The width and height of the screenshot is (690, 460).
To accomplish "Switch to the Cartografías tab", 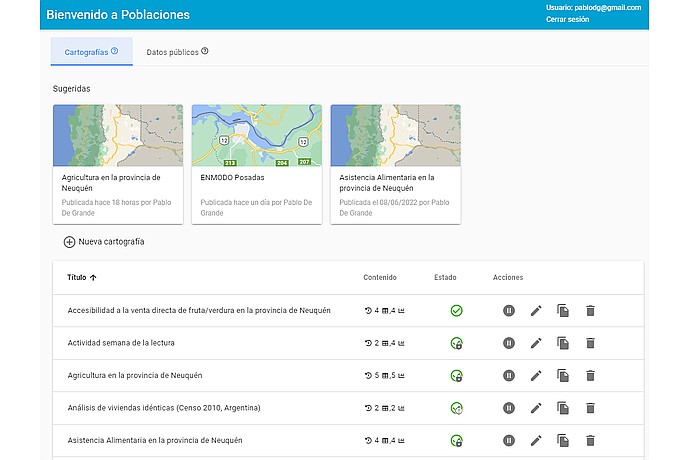I will click(x=92, y=52).
